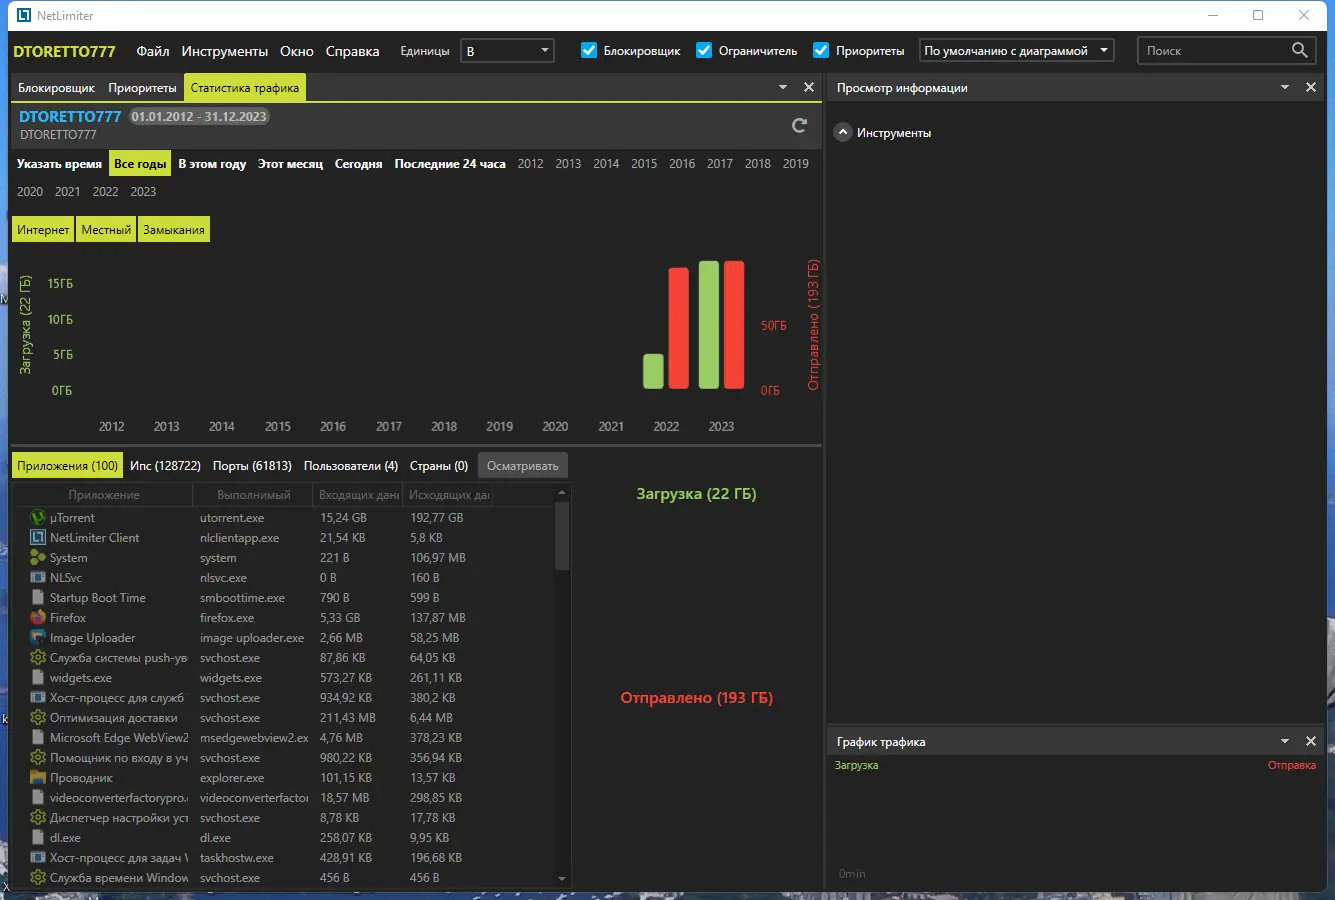Click the gear icon for Оптимизация доставки
Screen dimensions: 1335x900
[x=38, y=718]
